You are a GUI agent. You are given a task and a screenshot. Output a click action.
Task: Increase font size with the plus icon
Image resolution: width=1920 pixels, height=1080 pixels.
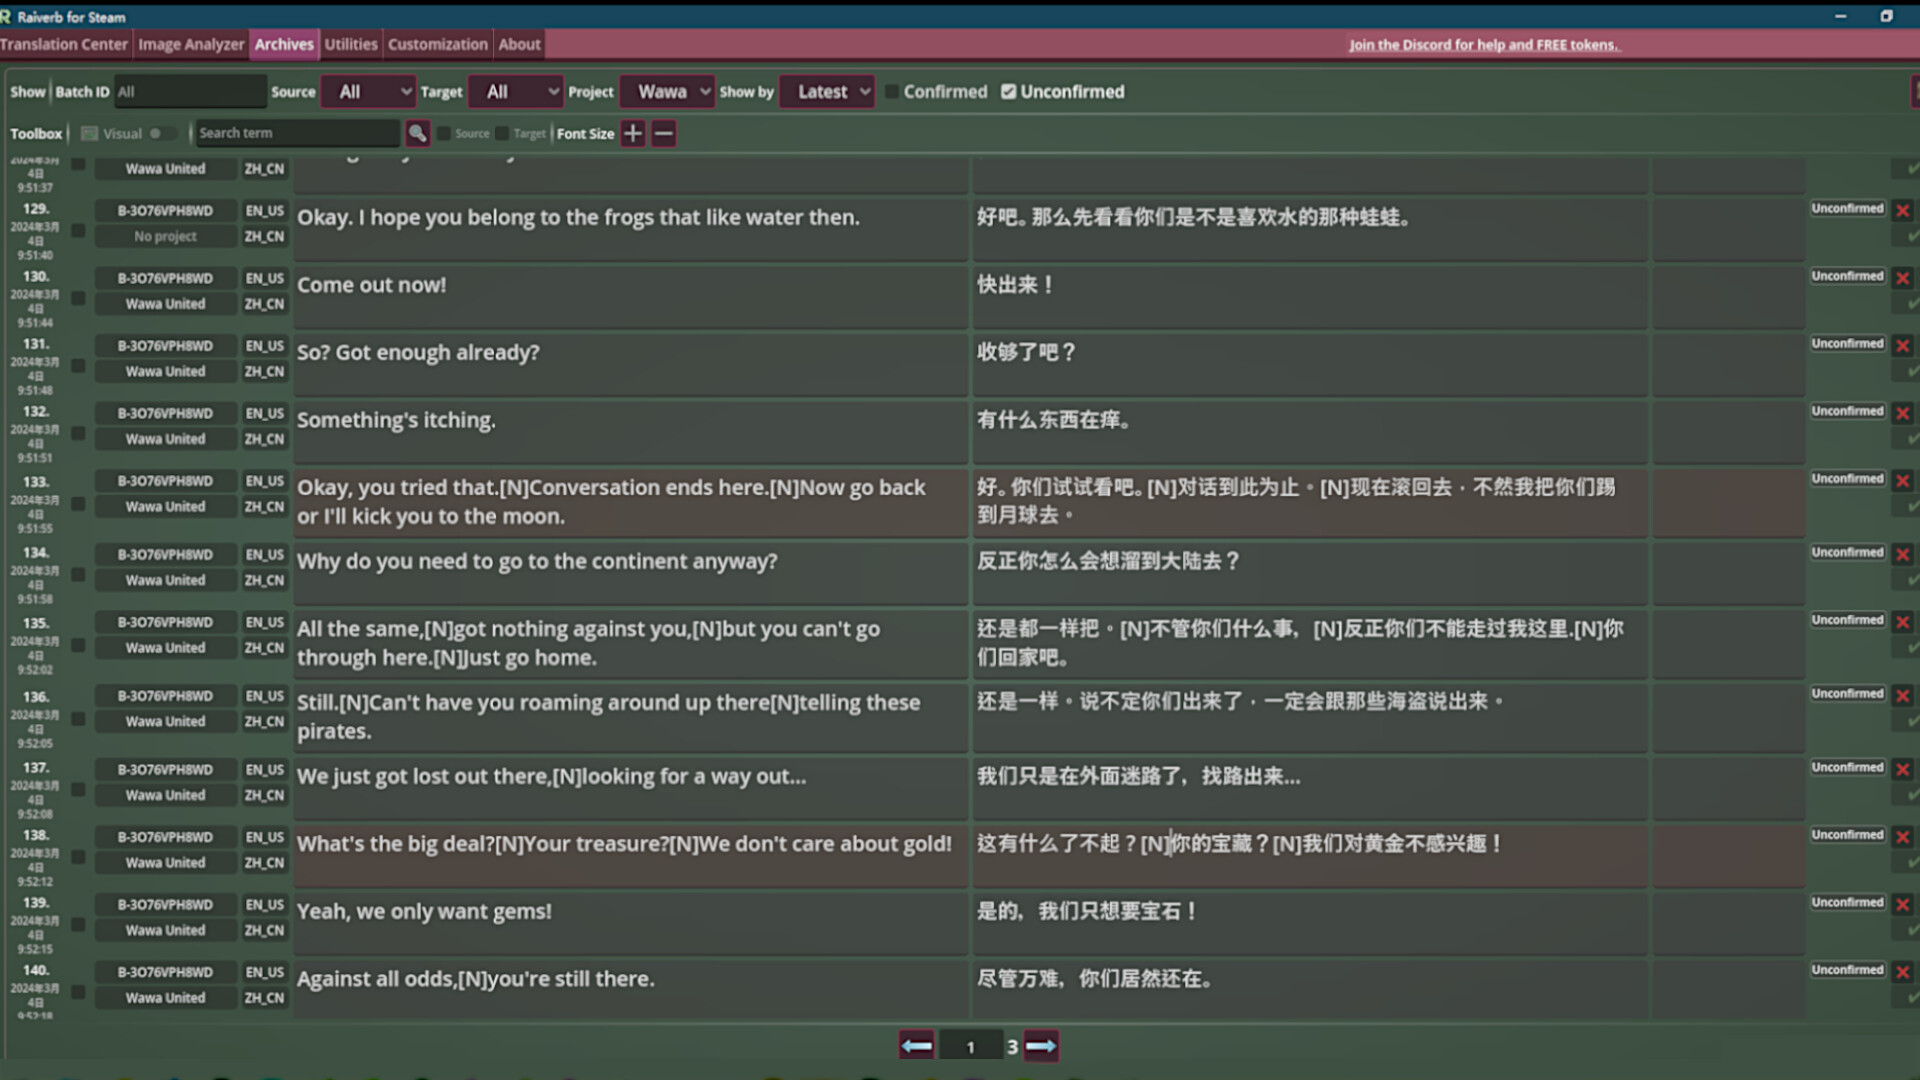pyautogui.click(x=632, y=133)
